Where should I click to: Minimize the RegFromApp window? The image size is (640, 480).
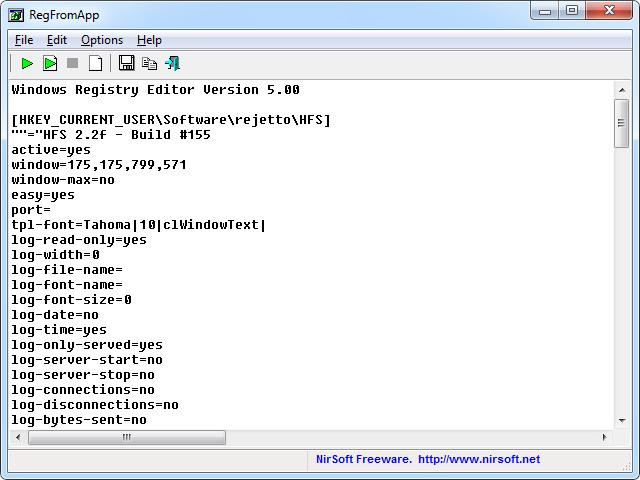click(545, 11)
